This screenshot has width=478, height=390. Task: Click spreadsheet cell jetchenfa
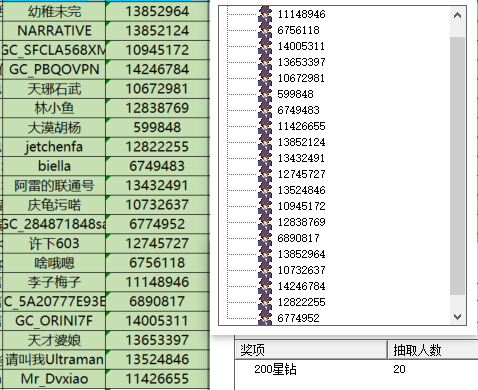coord(54,147)
